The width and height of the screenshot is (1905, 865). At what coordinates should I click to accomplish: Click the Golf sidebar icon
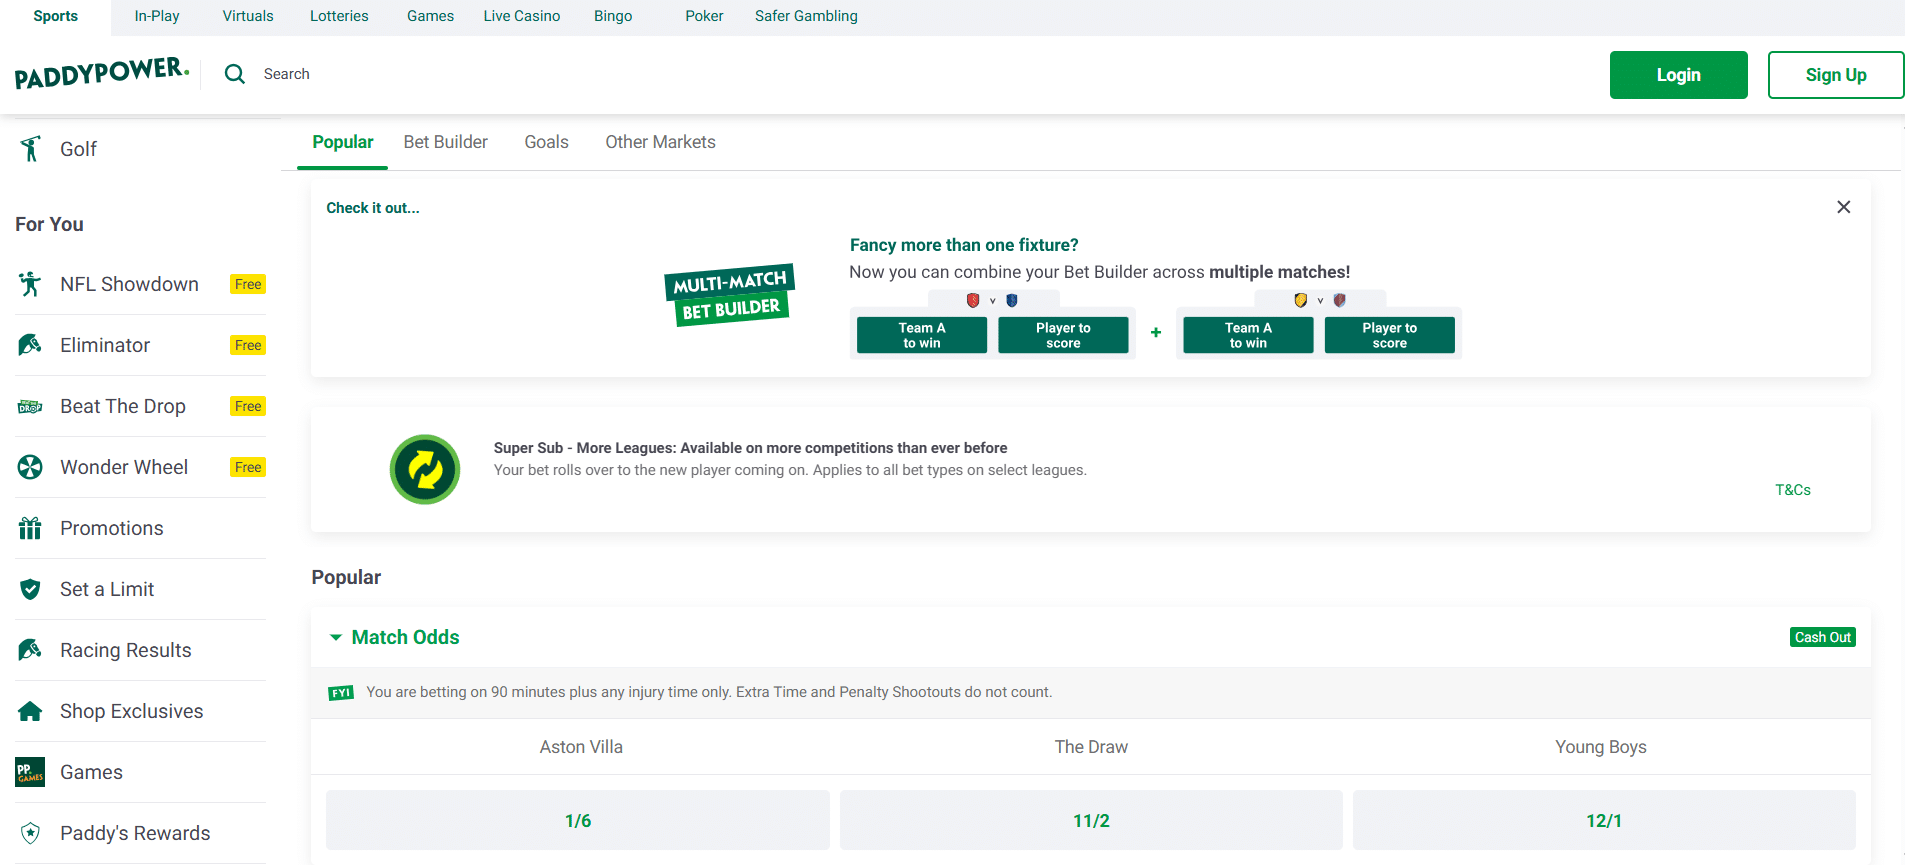30,149
